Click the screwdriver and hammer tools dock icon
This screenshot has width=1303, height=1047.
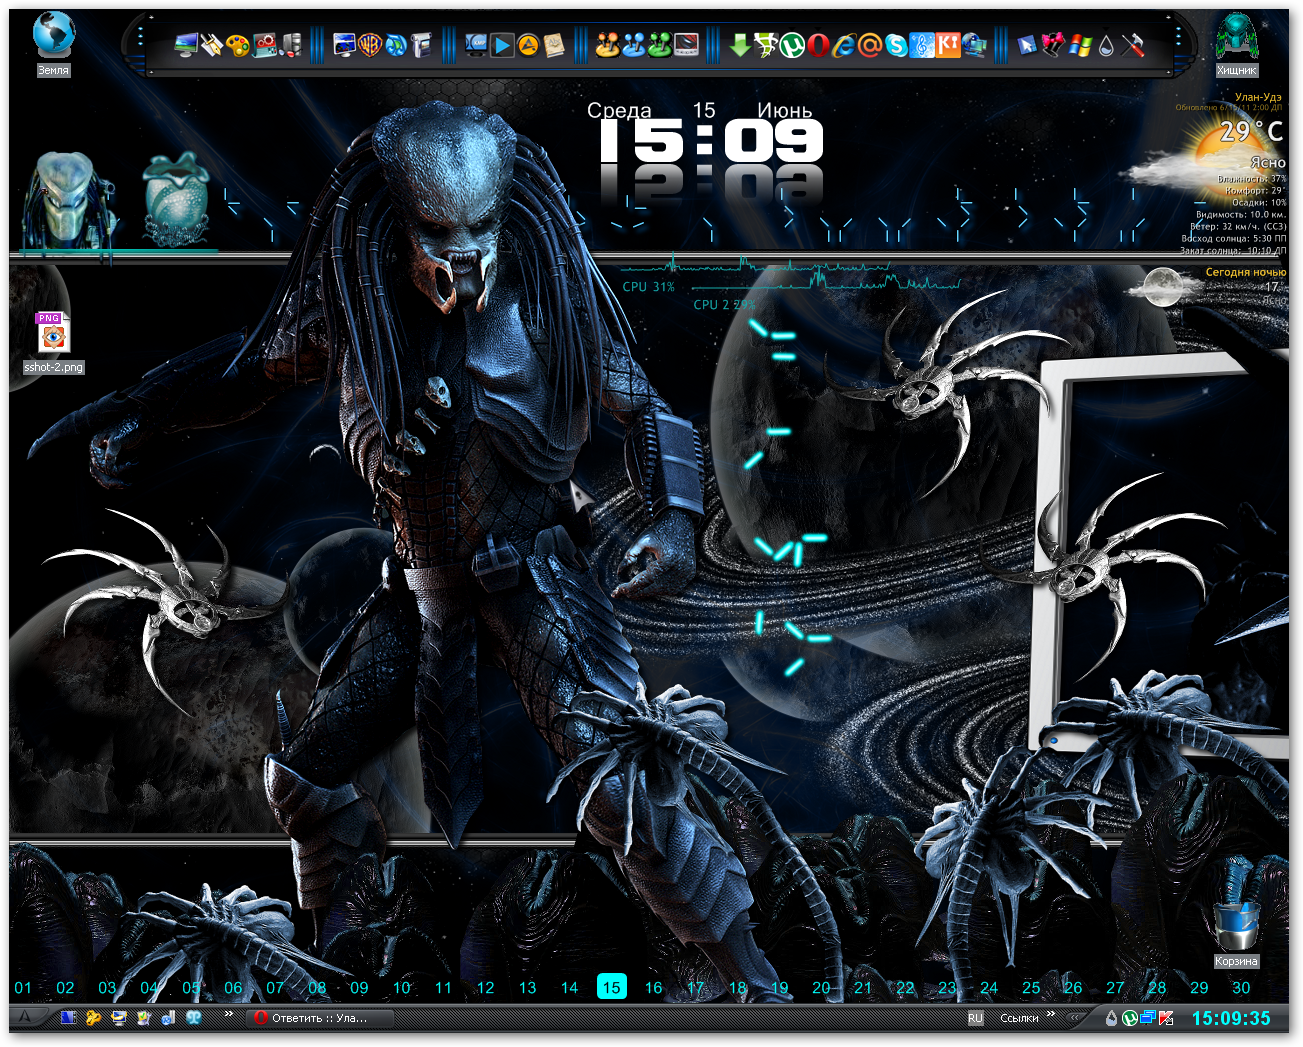[1131, 47]
